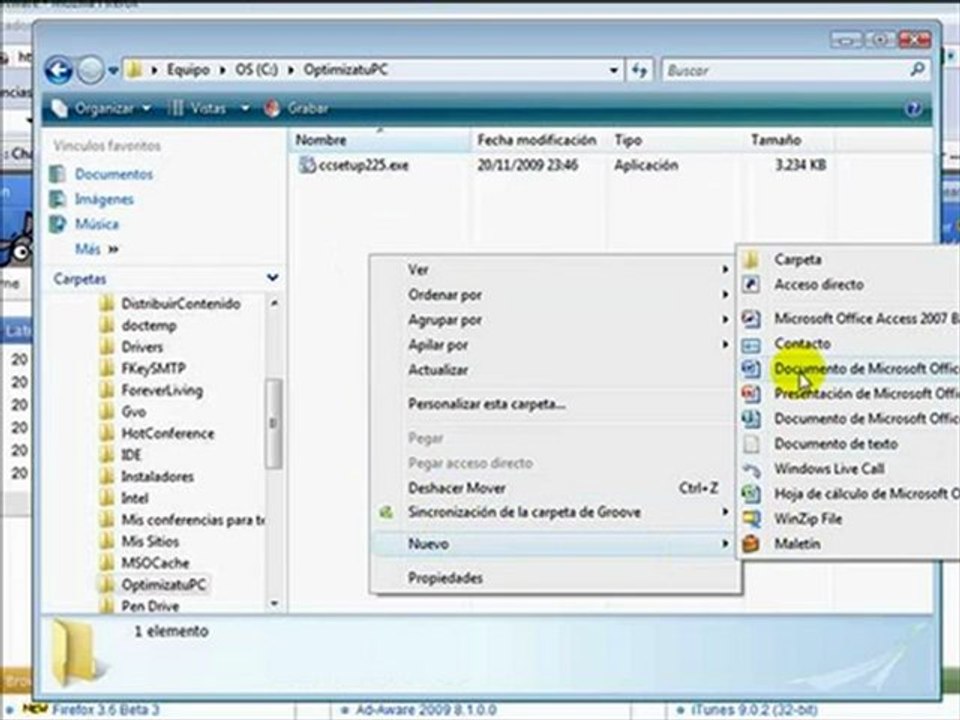Open the Ver submenu in context menu
Screen dimensions: 960x720
(x=555, y=269)
